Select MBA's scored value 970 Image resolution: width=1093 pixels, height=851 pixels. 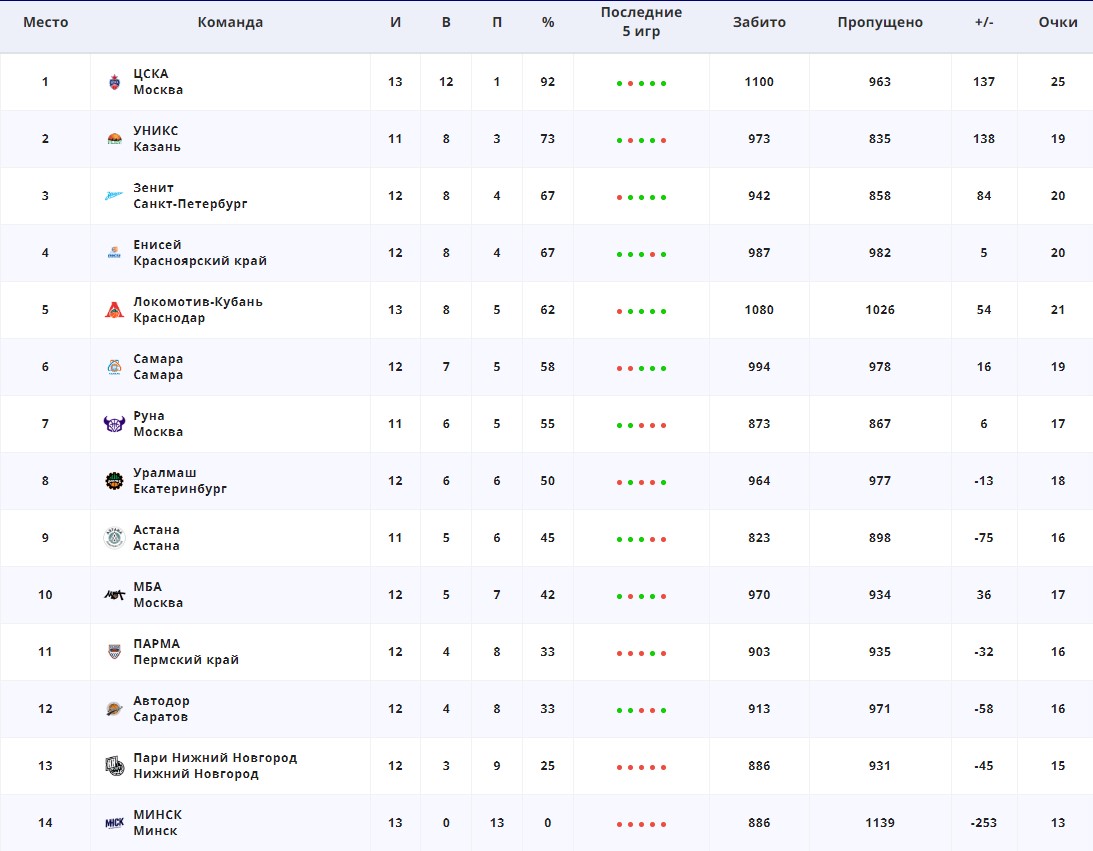[x=759, y=595]
